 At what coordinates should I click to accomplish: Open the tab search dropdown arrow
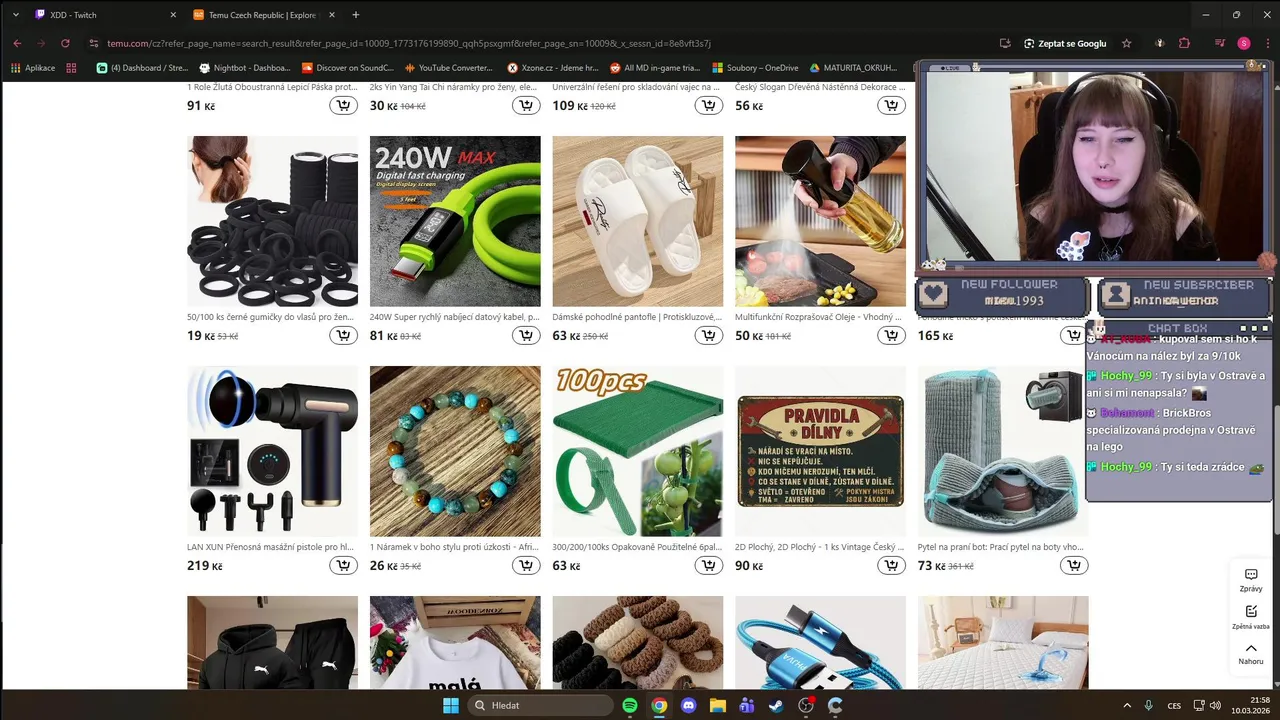pyautogui.click(x=15, y=14)
